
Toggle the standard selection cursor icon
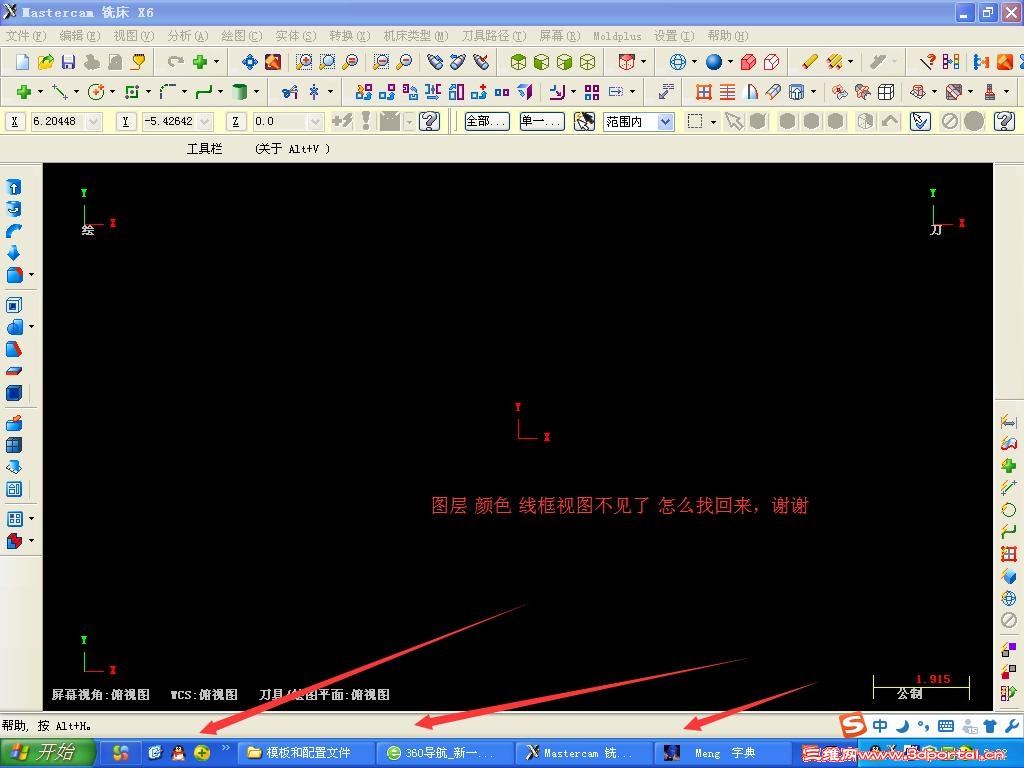pyautogui.click(x=734, y=121)
